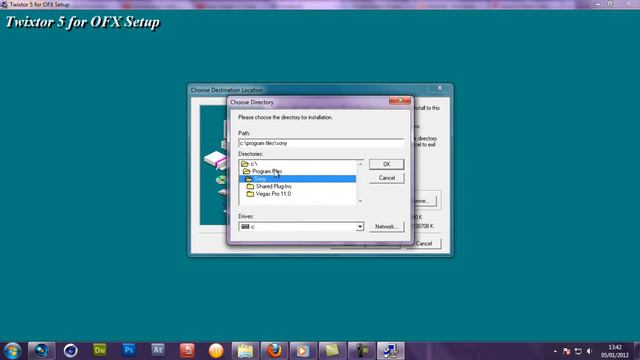This screenshot has width=640, height=360.
Task: Close the Choose Directory dialog
Action: (x=400, y=100)
